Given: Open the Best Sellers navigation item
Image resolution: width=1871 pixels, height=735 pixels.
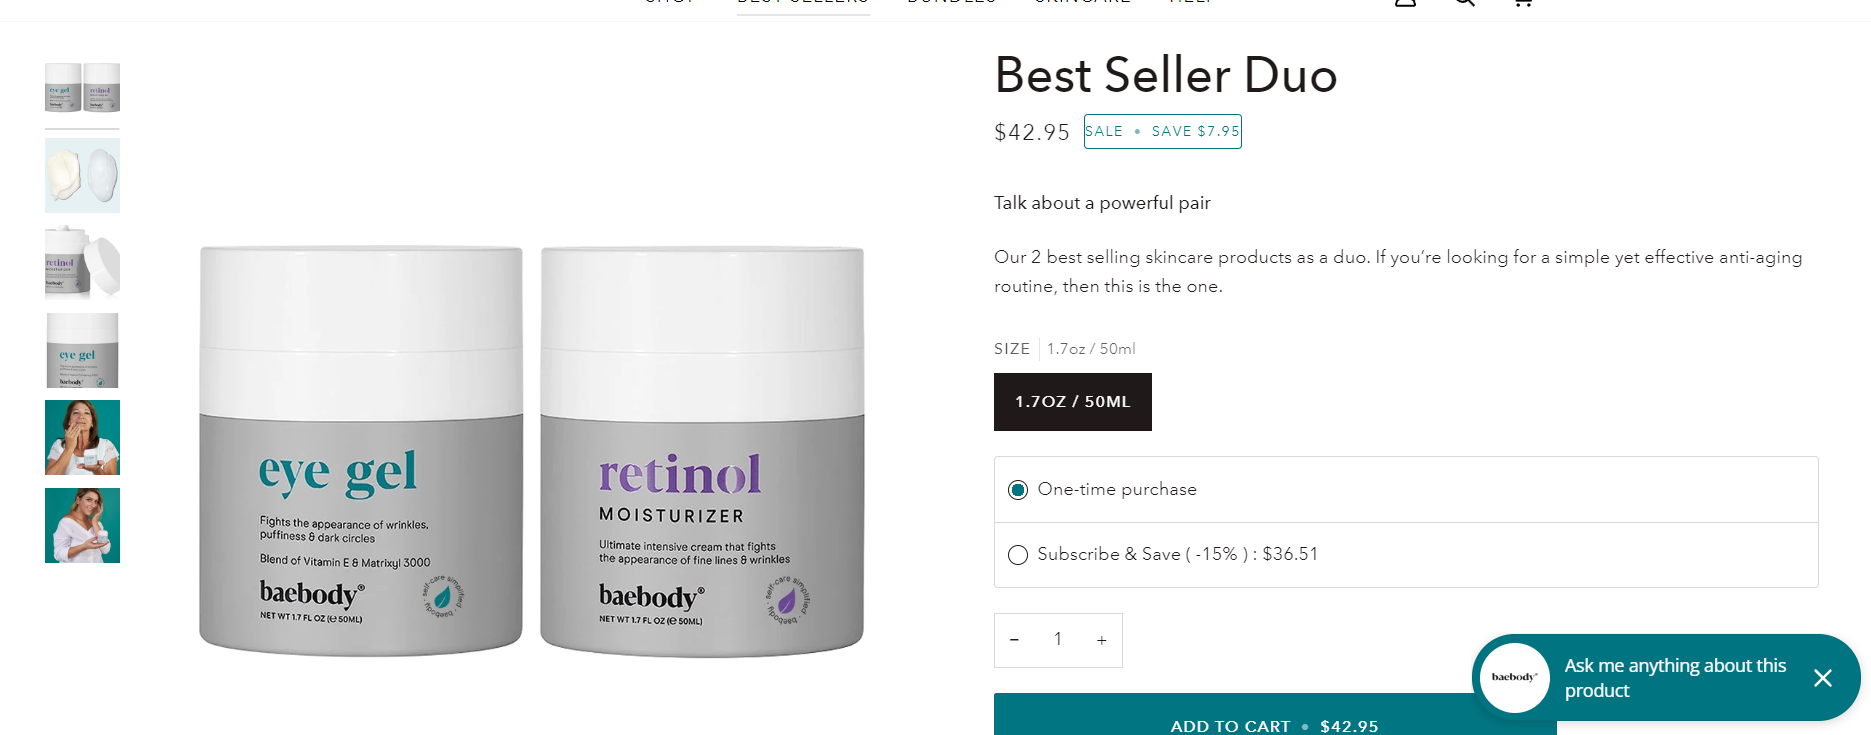Looking at the screenshot, I should pos(803,3).
